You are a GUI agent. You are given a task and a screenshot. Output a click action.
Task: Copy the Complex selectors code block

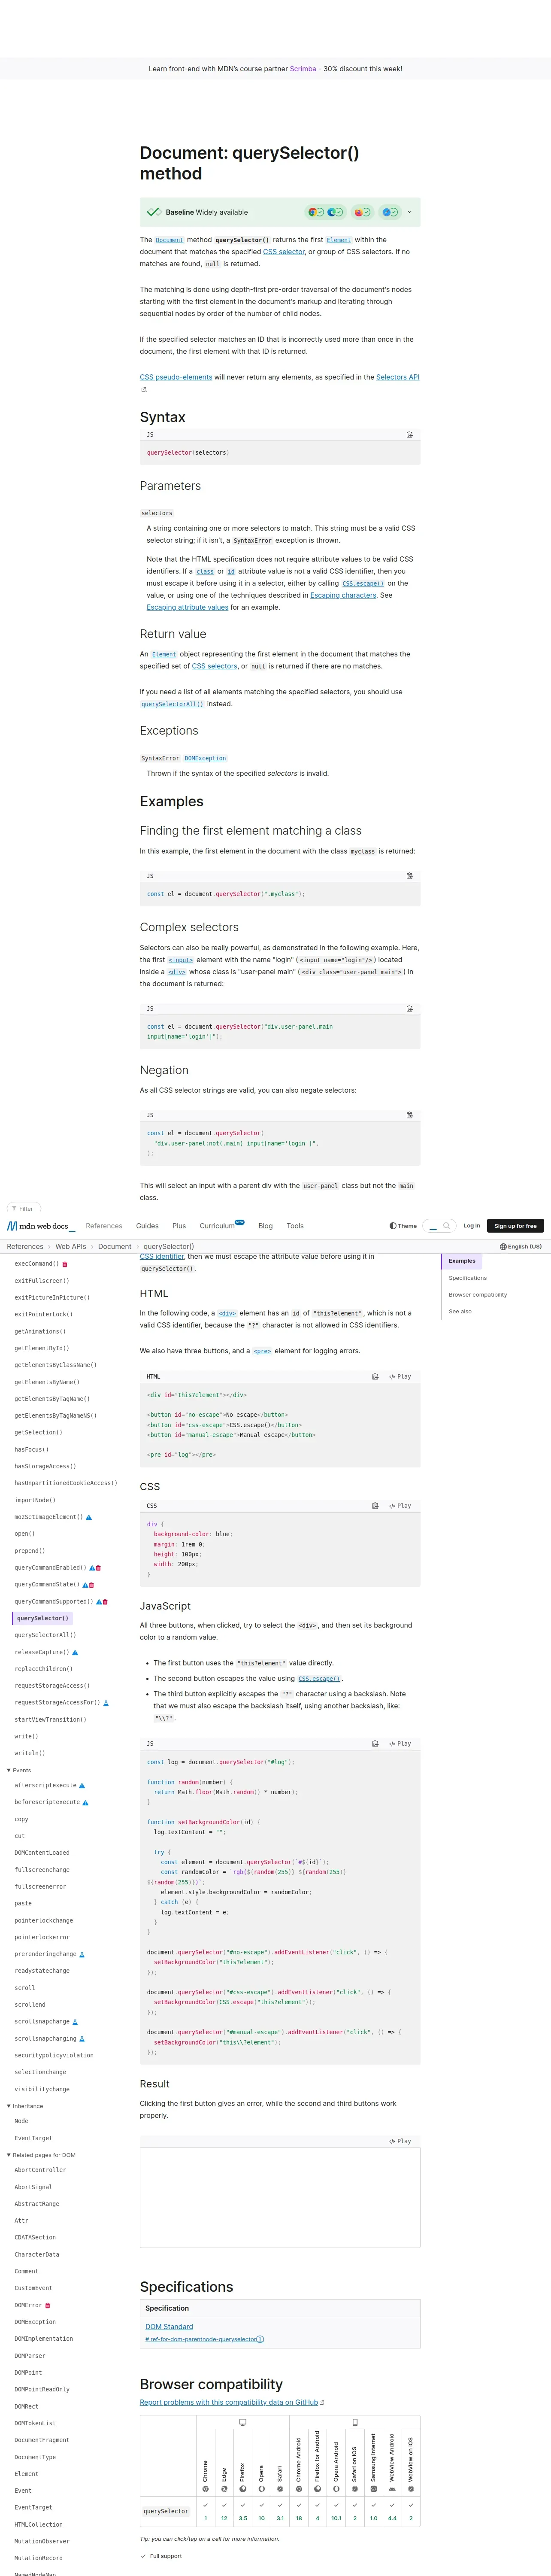coord(409,1009)
